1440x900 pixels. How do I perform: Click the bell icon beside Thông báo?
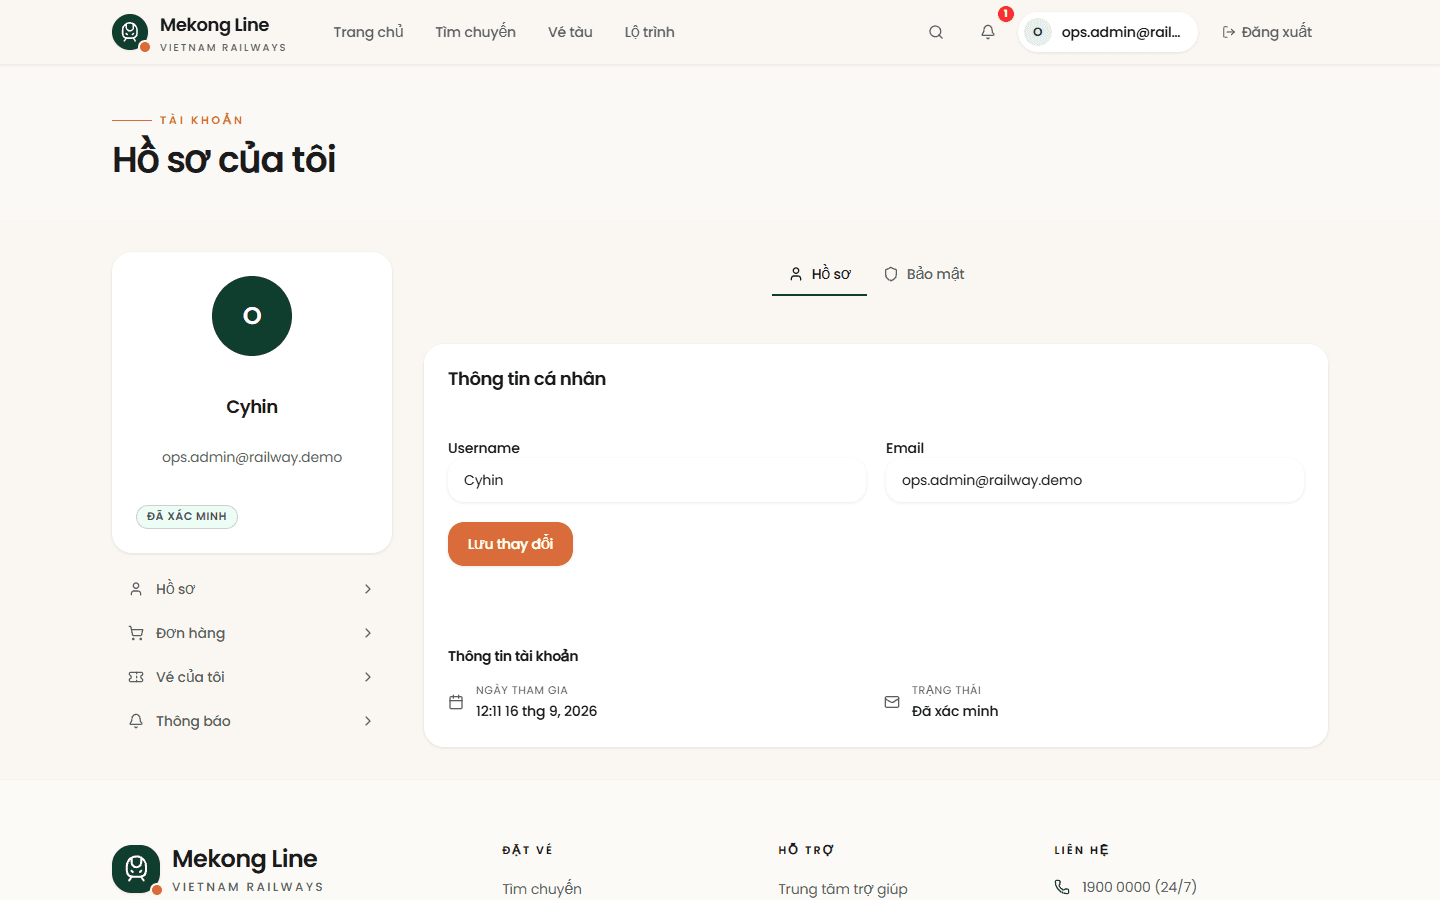tap(136, 721)
